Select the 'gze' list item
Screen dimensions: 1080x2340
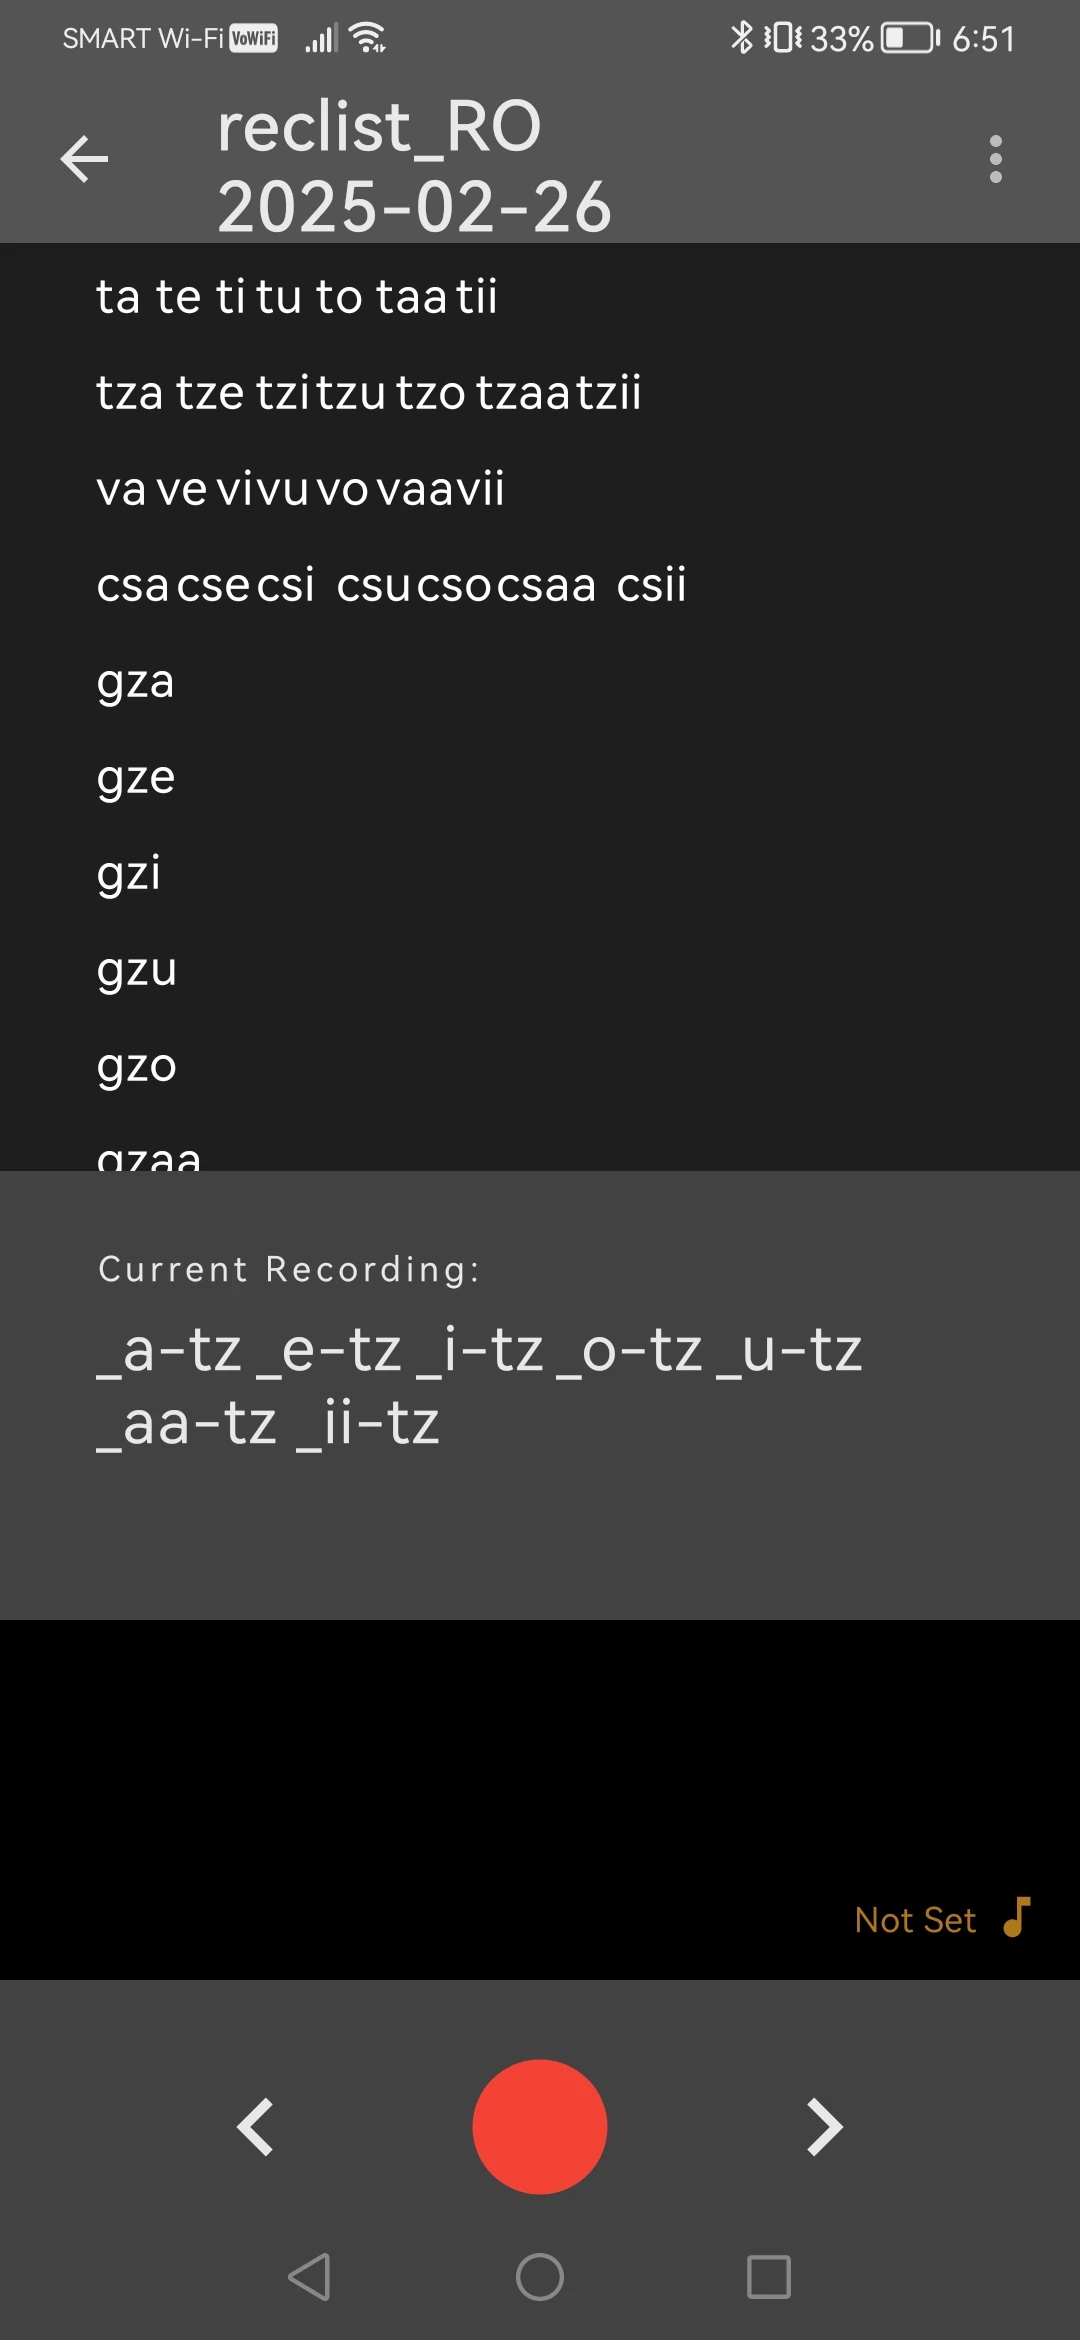[x=136, y=778]
